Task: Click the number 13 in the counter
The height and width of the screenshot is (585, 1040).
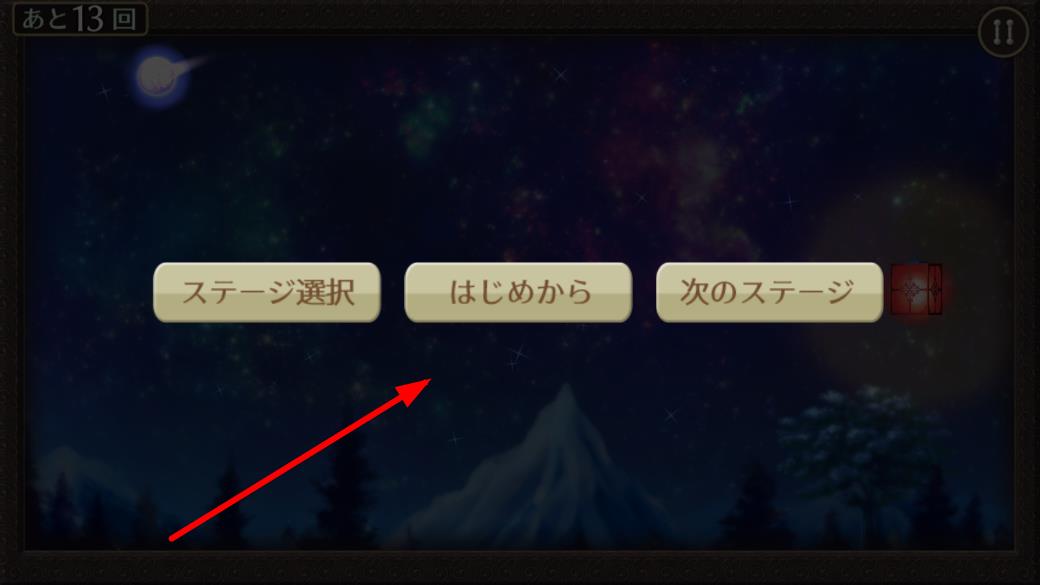Action: coord(88,19)
